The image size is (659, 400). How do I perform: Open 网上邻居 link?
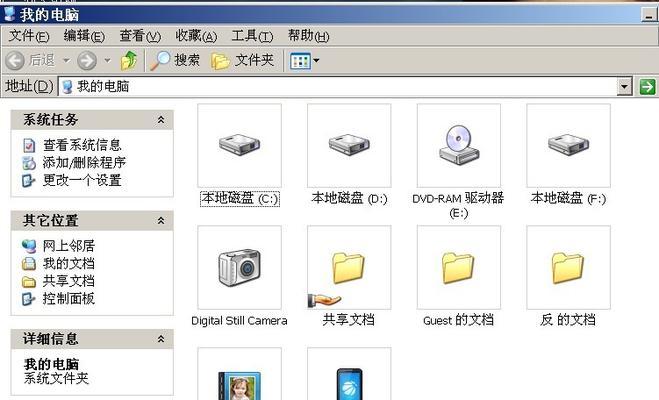pyautogui.click(x=69, y=246)
